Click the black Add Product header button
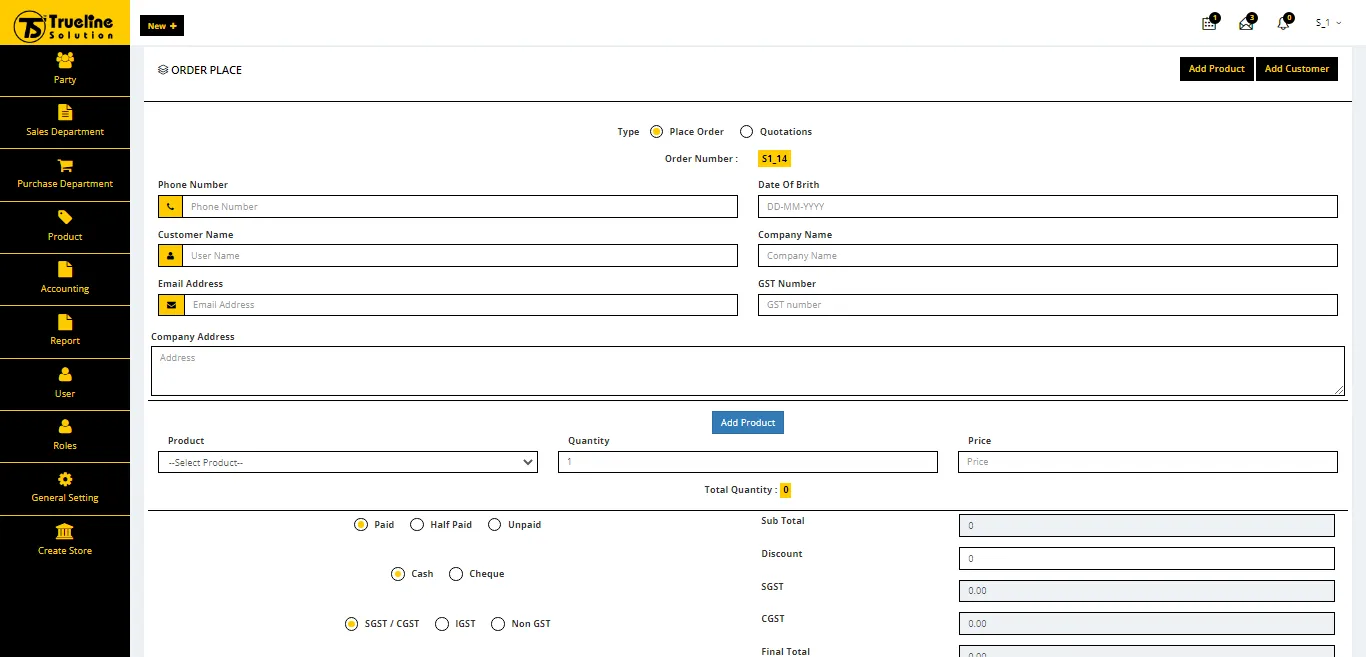 [1216, 69]
